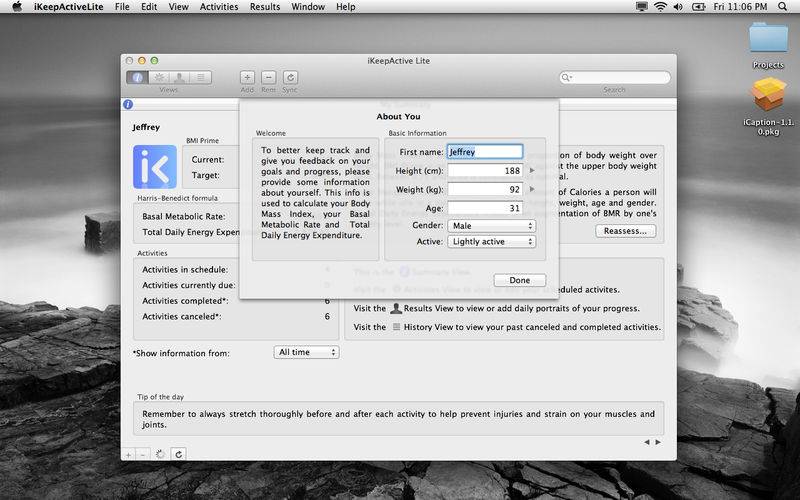
Task: Click the Jeffrey name heading
Action: click(146, 127)
